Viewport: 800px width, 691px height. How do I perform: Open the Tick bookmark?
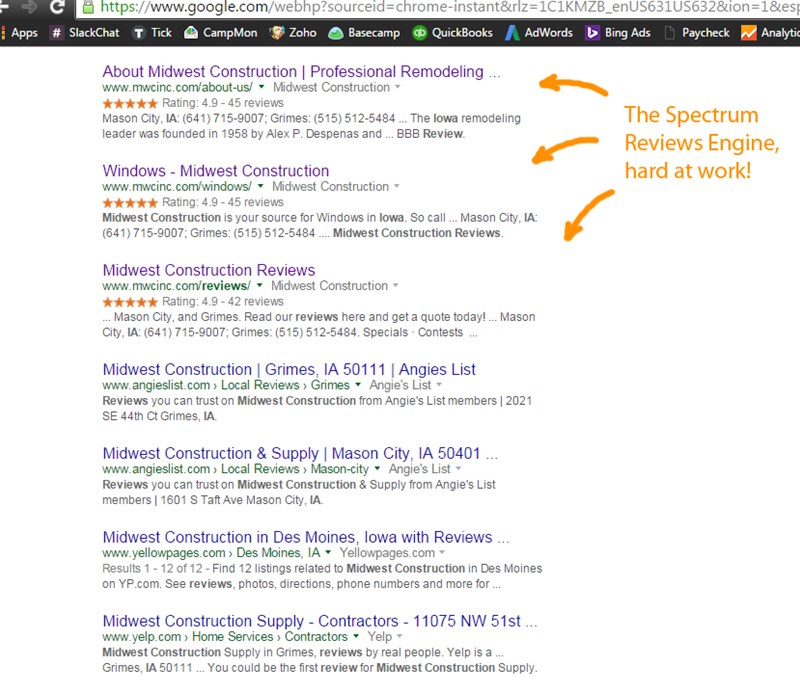pyautogui.click(x=153, y=32)
